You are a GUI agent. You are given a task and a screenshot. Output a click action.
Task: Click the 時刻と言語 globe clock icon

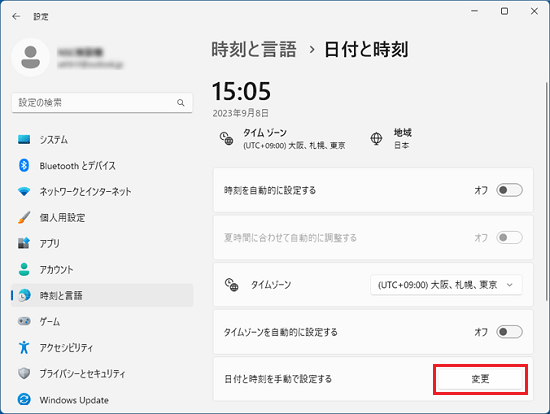24,295
